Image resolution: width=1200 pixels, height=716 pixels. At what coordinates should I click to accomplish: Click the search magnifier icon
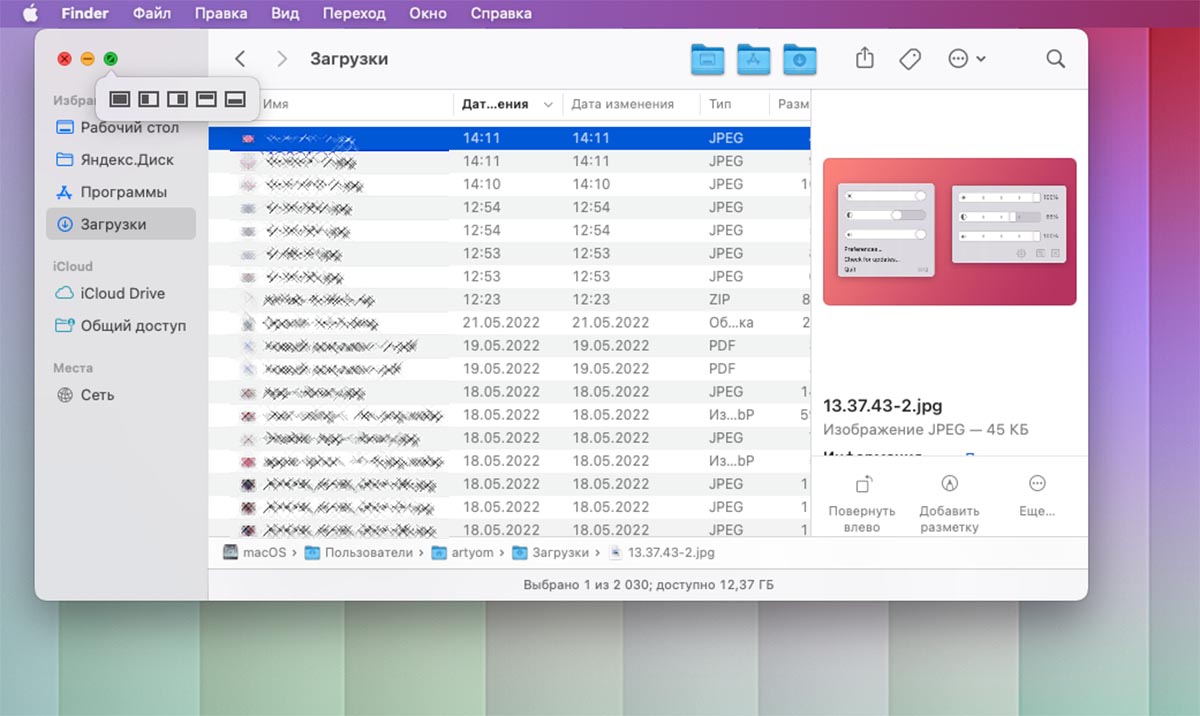pyautogui.click(x=1055, y=59)
